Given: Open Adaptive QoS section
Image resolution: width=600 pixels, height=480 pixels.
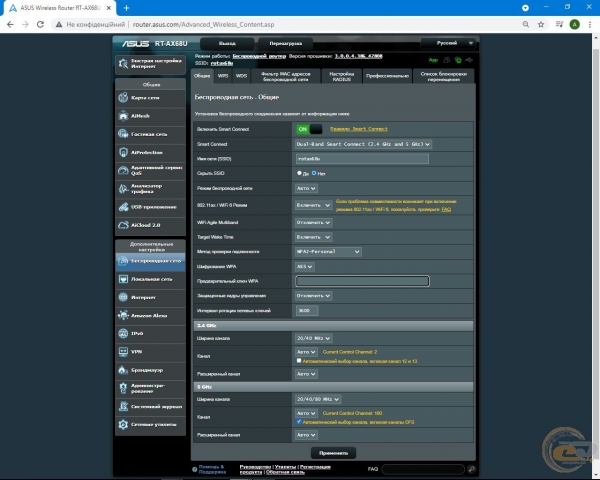Looking at the screenshot, I should coord(150,171).
